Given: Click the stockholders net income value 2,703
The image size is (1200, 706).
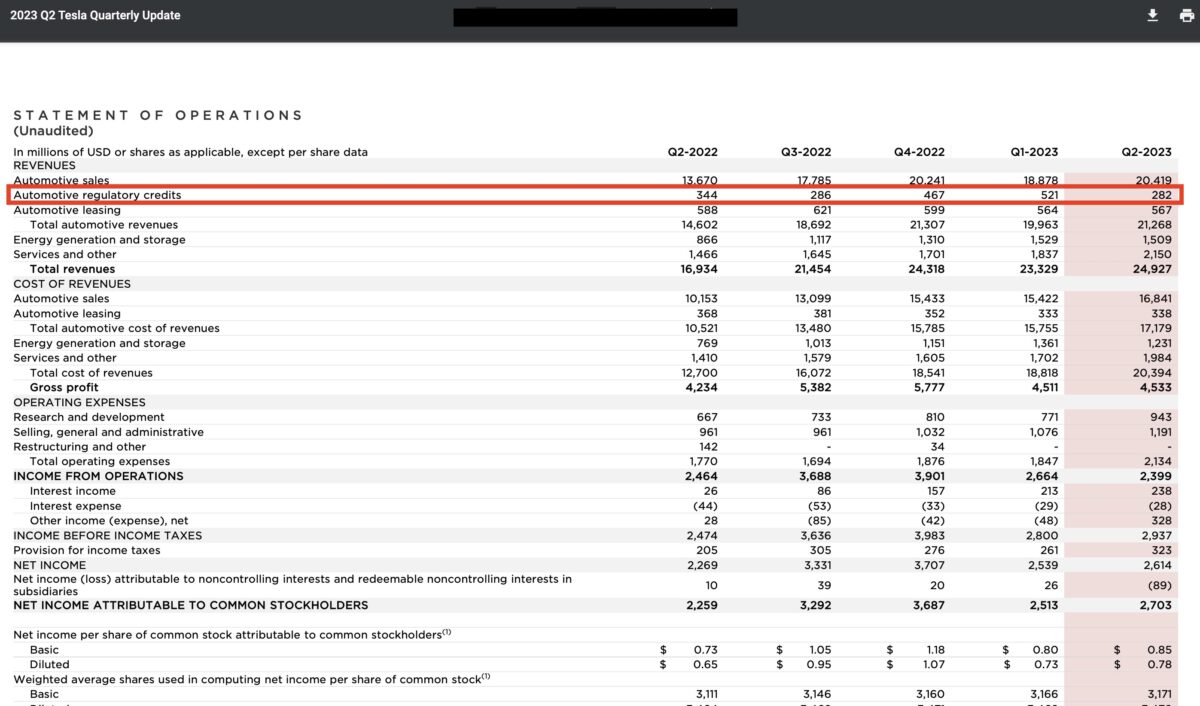Looking at the screenshot, I should 1155,605.
